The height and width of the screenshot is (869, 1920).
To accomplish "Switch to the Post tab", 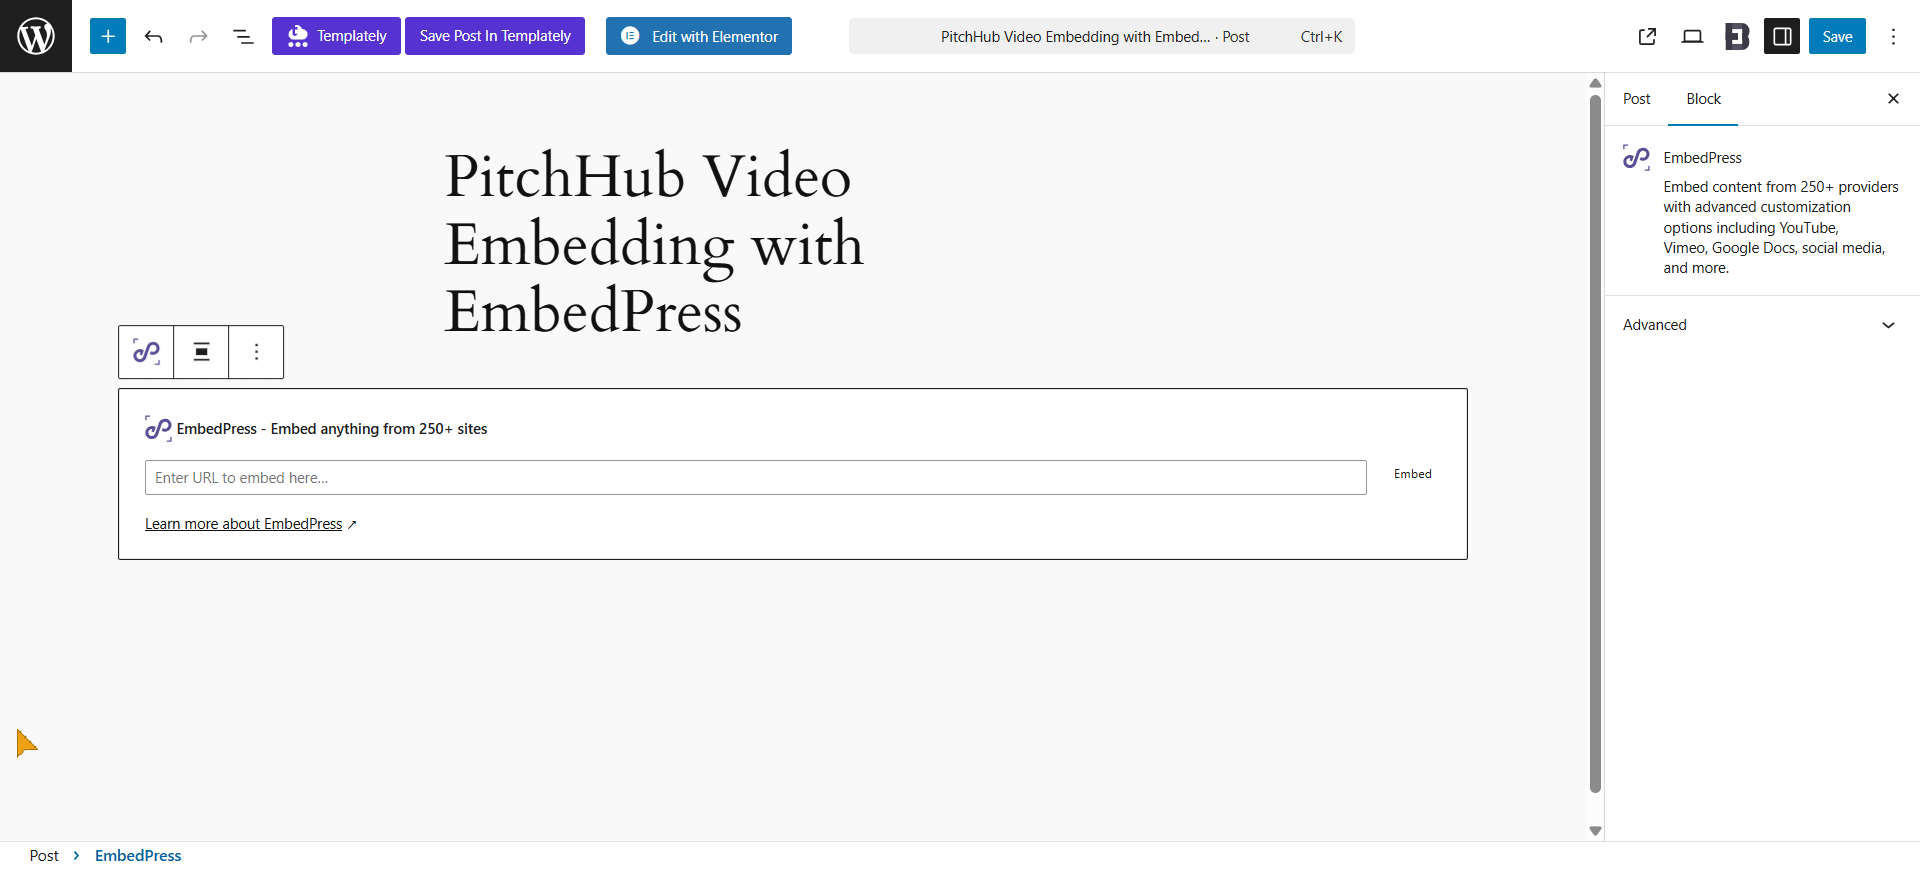I will [1636, 99].
